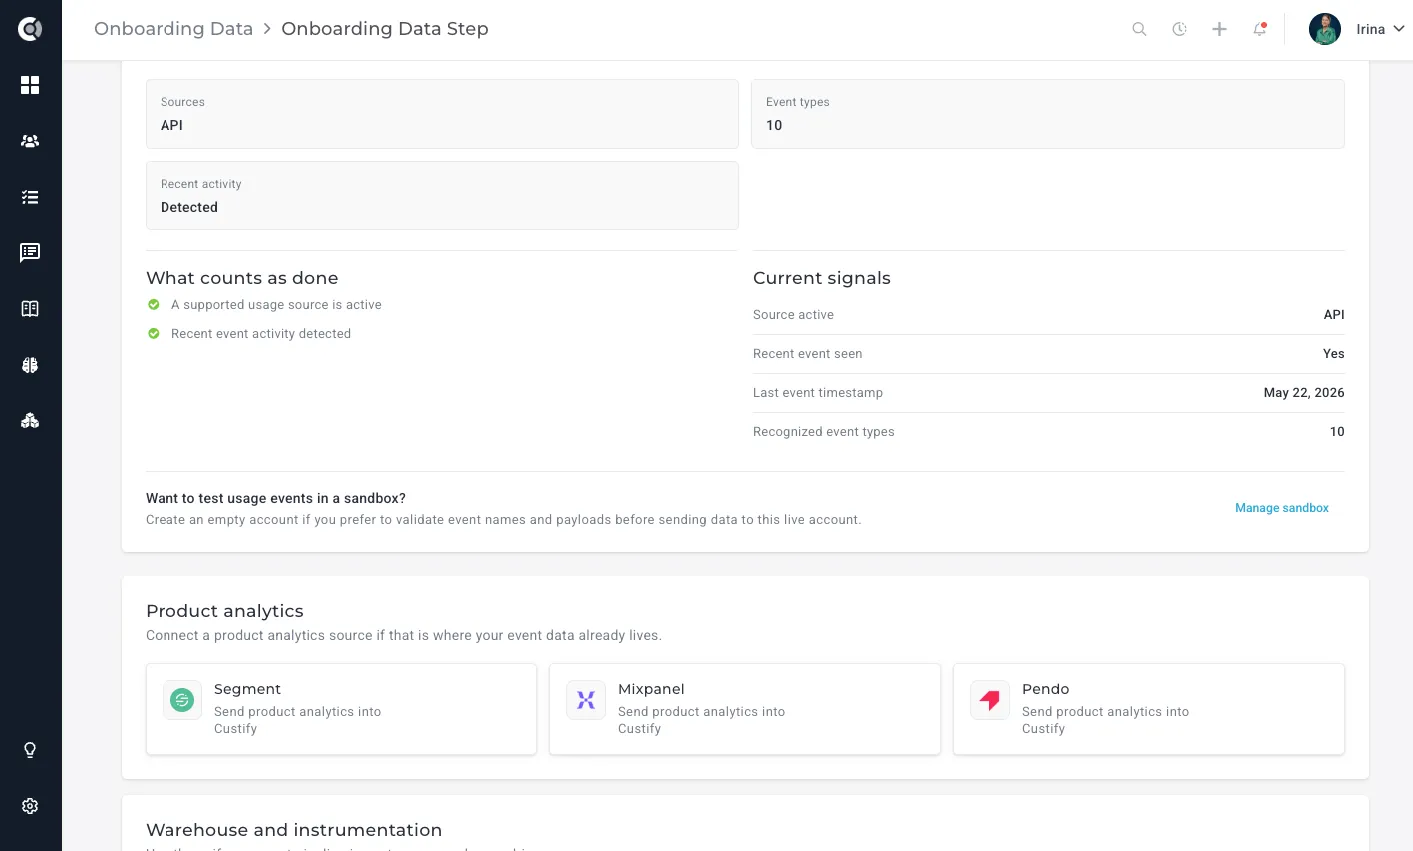
Task: Open the tasks checklist sidebar icon
Action: tap(30, 197)
